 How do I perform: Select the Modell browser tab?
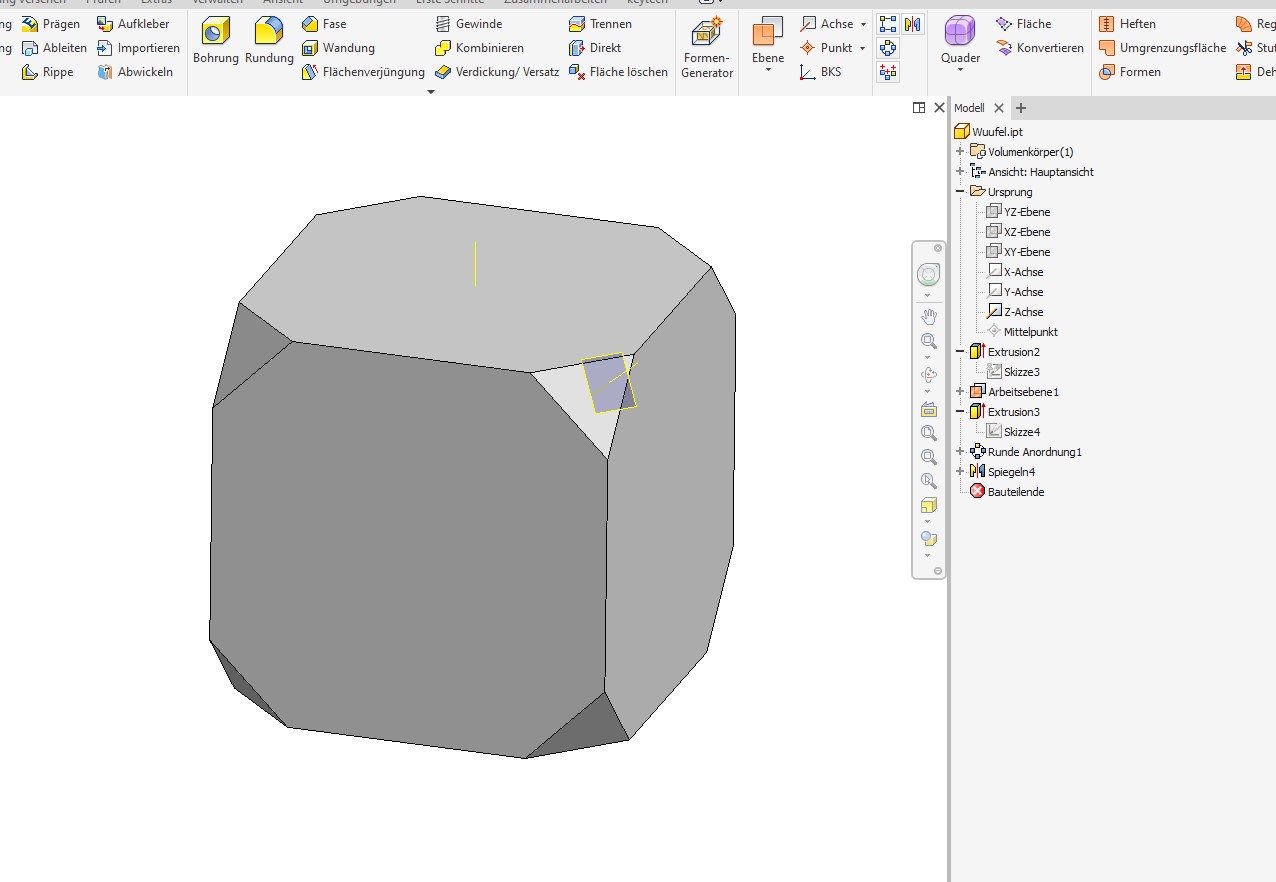coord(969,108)
